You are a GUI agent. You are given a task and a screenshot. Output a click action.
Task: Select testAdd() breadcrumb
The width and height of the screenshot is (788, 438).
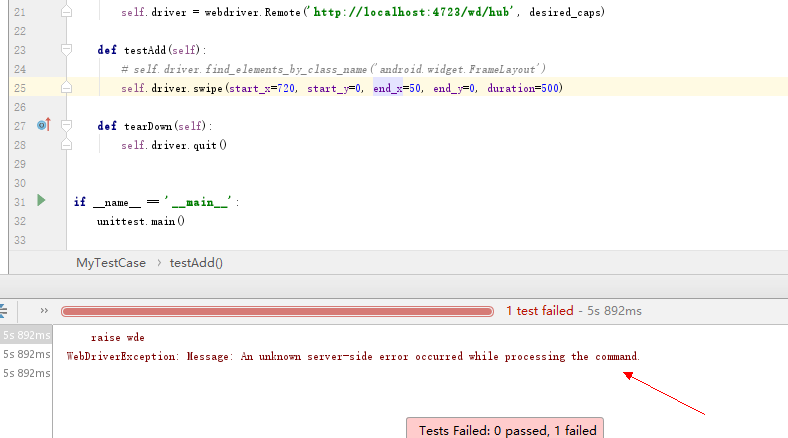(x=196, y=263)
